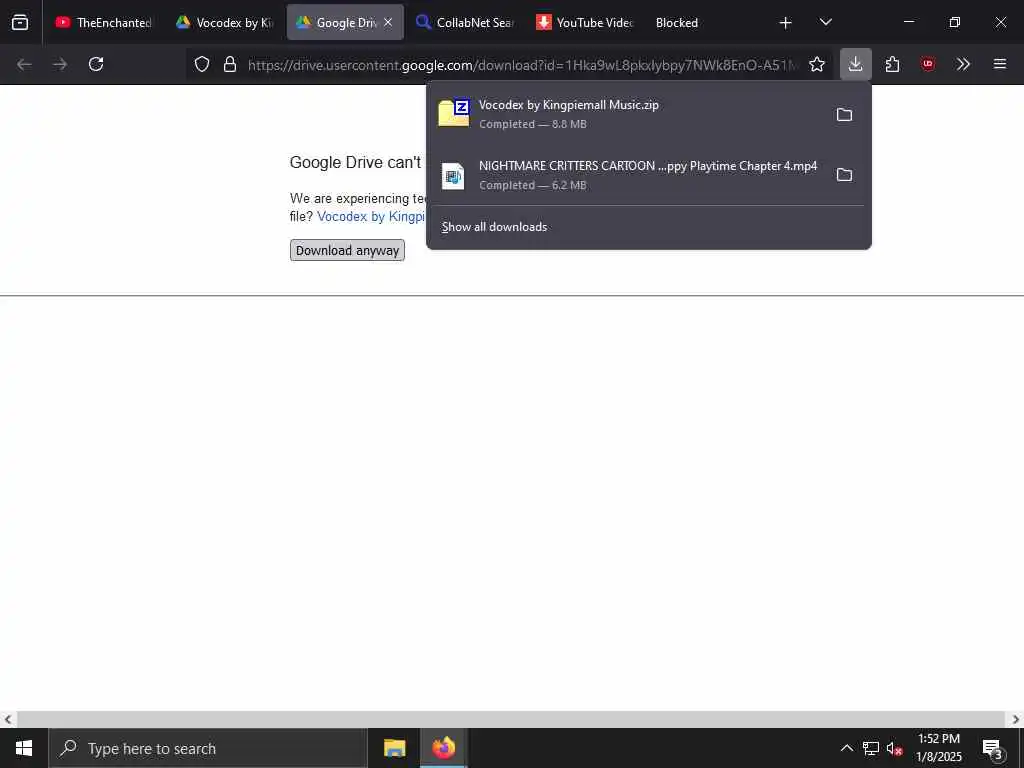Close the Google Drive tab
This screenshot has width=1024, height=768.
388,22
